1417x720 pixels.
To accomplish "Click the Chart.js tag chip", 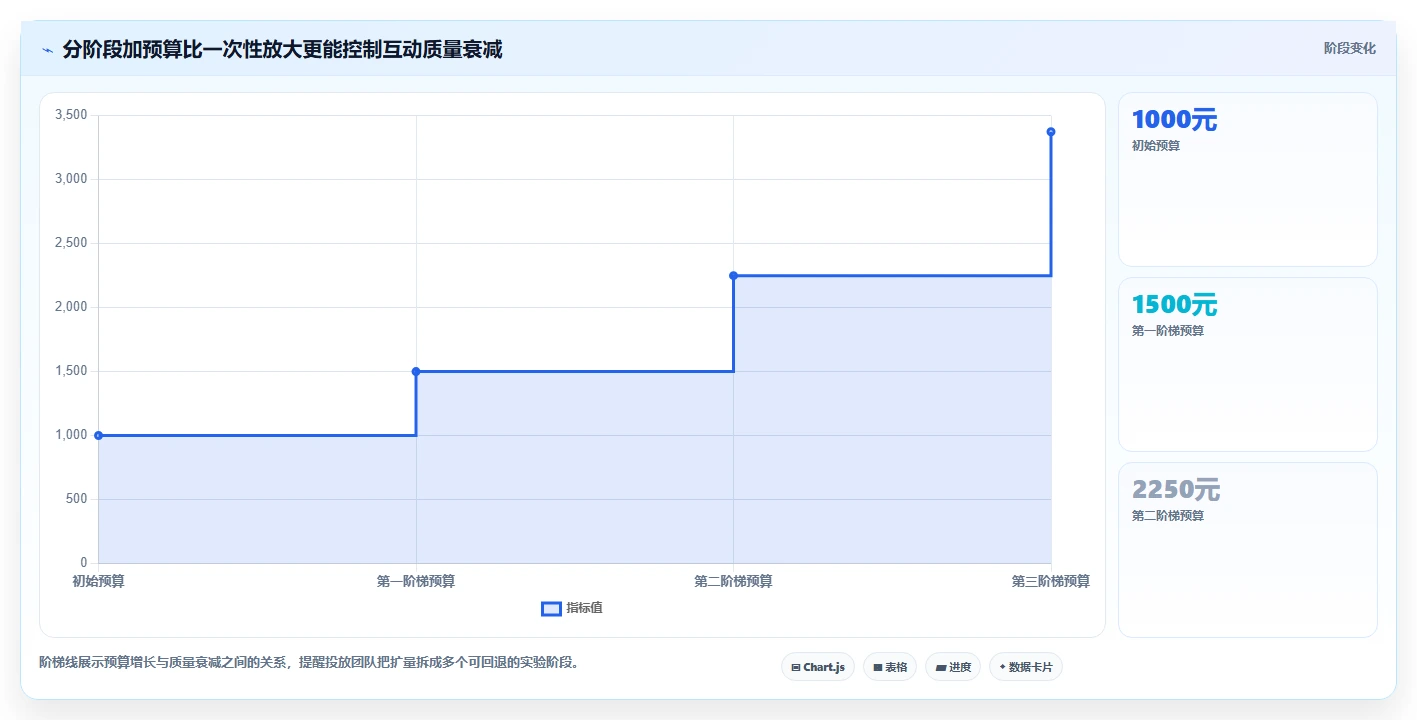I will (x=818, y=667).
